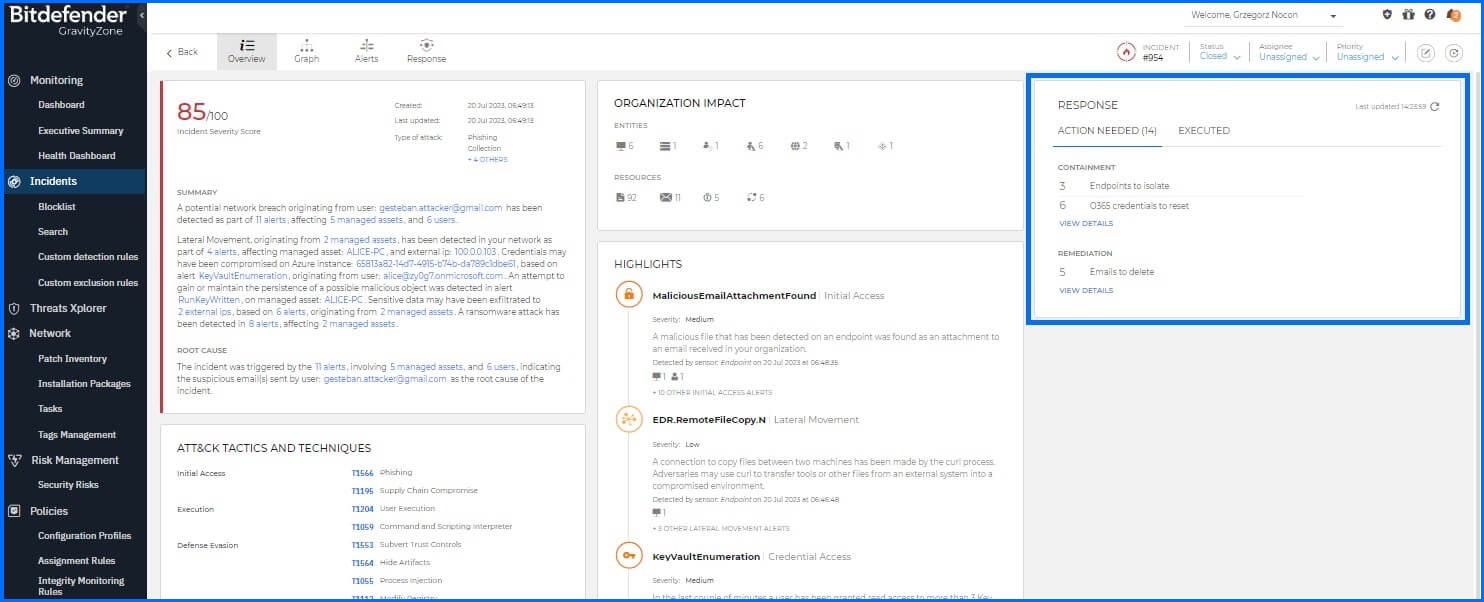1484x602 pixels.
Task: Expand the +4 OTHERS attack types link
Action: pyautogui.click(x=487, y=160)
